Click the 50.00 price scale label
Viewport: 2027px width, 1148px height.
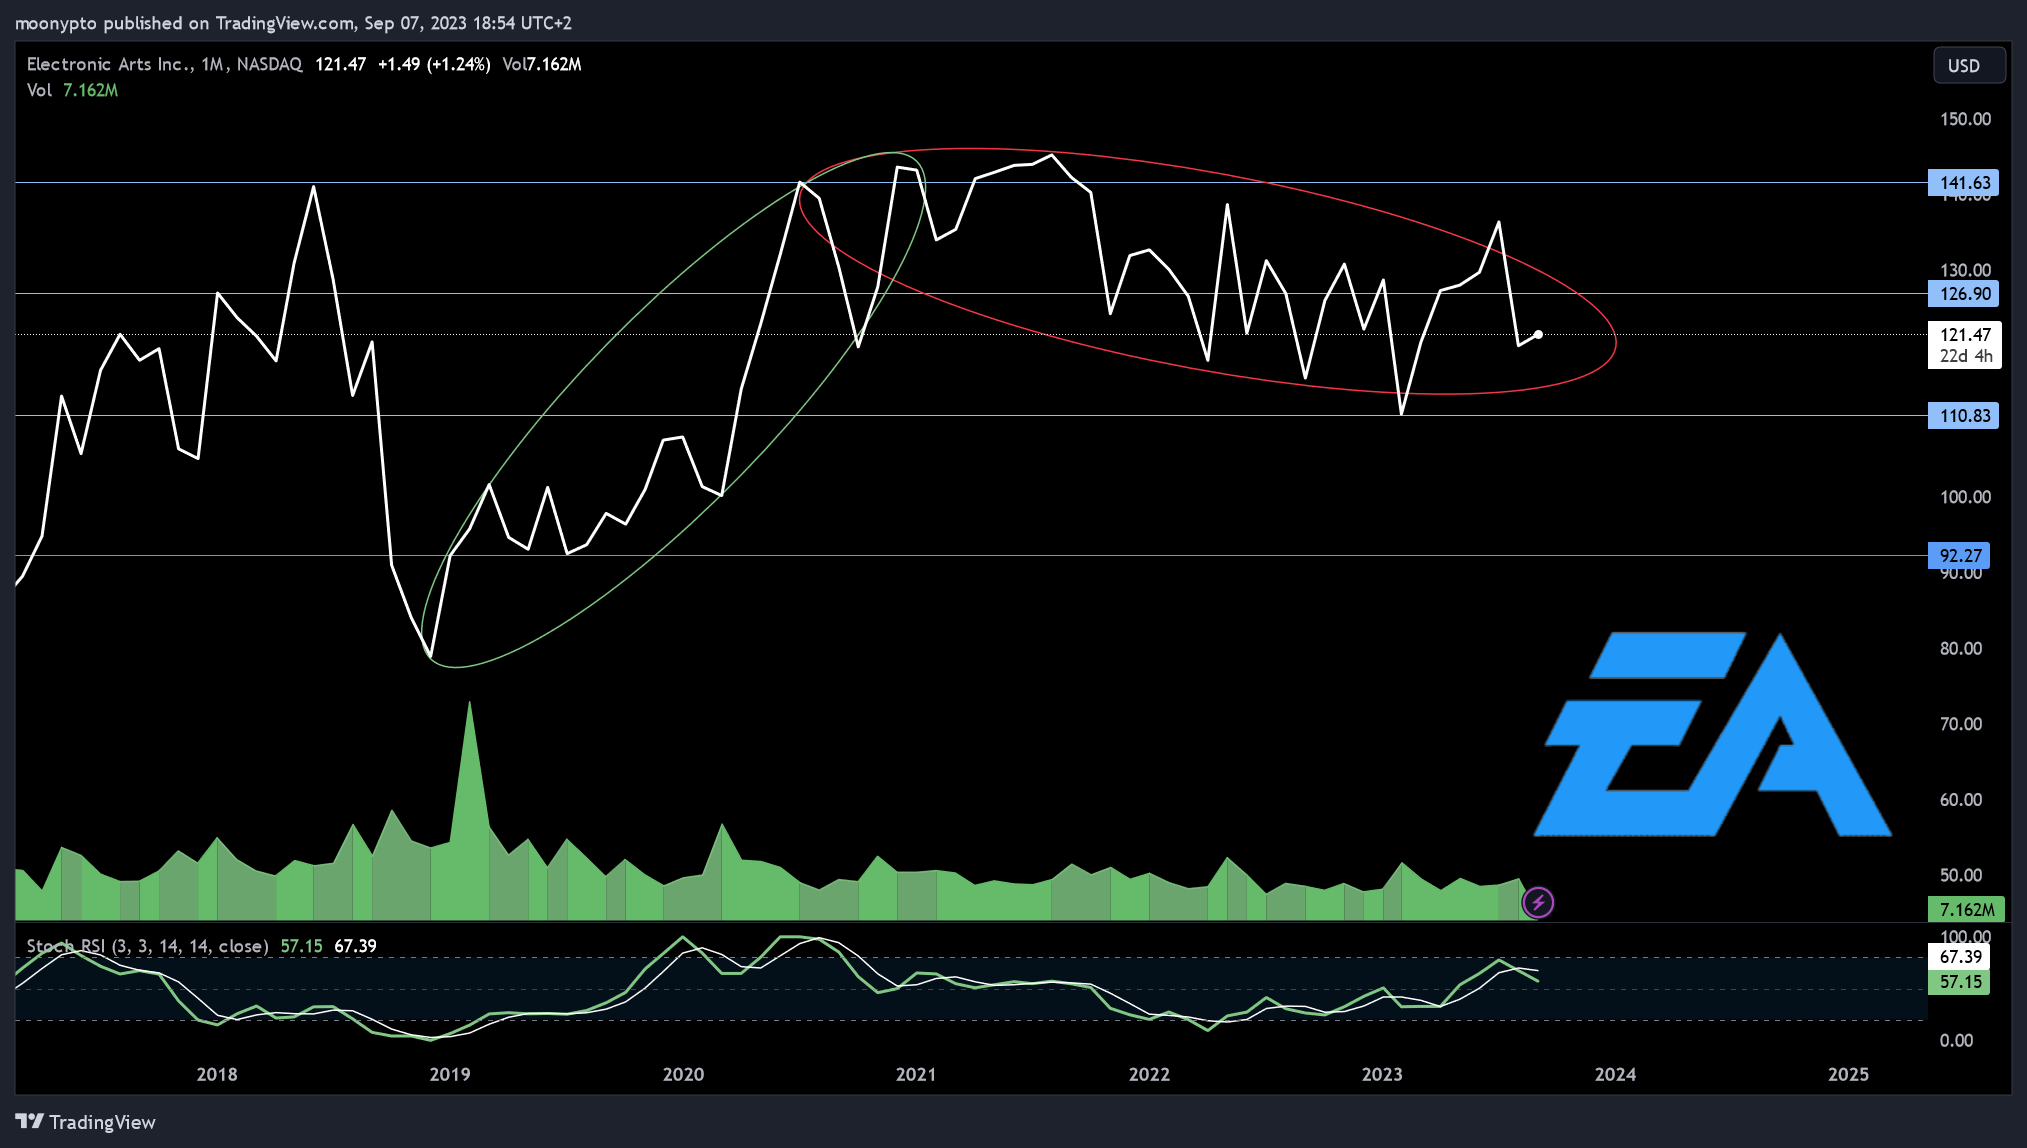(x=1961, y=875)
